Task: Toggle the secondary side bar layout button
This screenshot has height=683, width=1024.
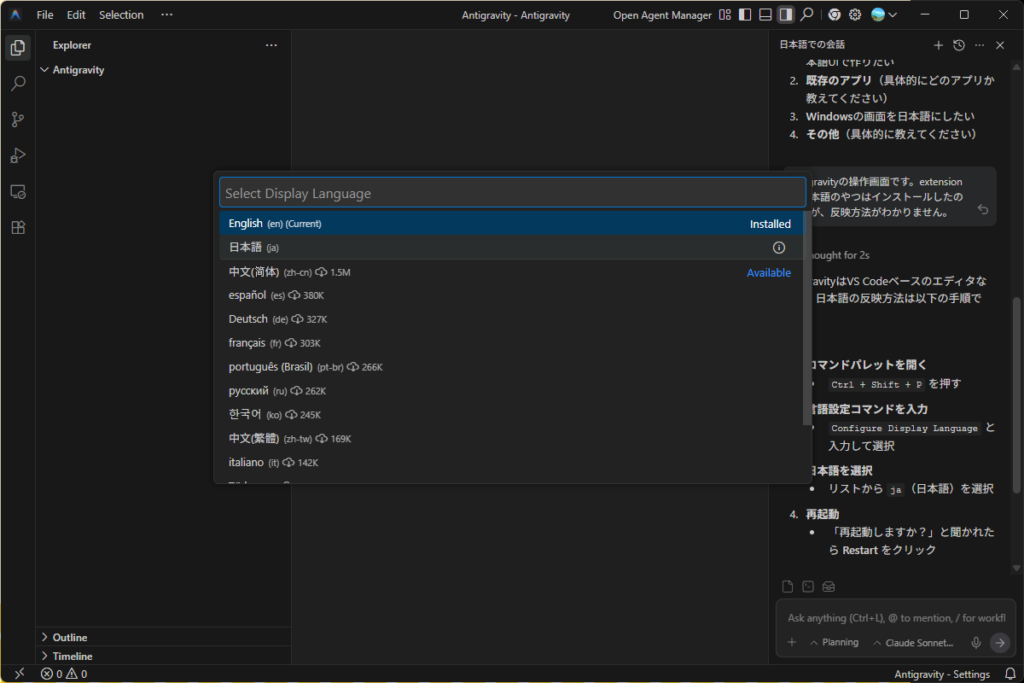Action: coord(786,15)
